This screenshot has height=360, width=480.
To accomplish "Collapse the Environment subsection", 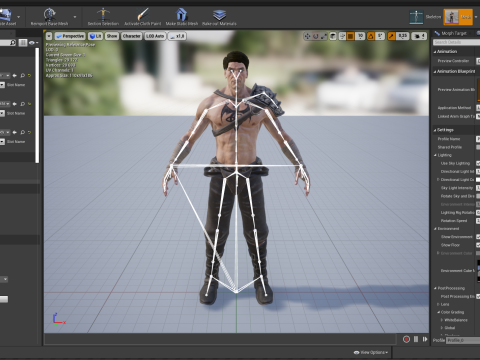I will click(435, 229).
